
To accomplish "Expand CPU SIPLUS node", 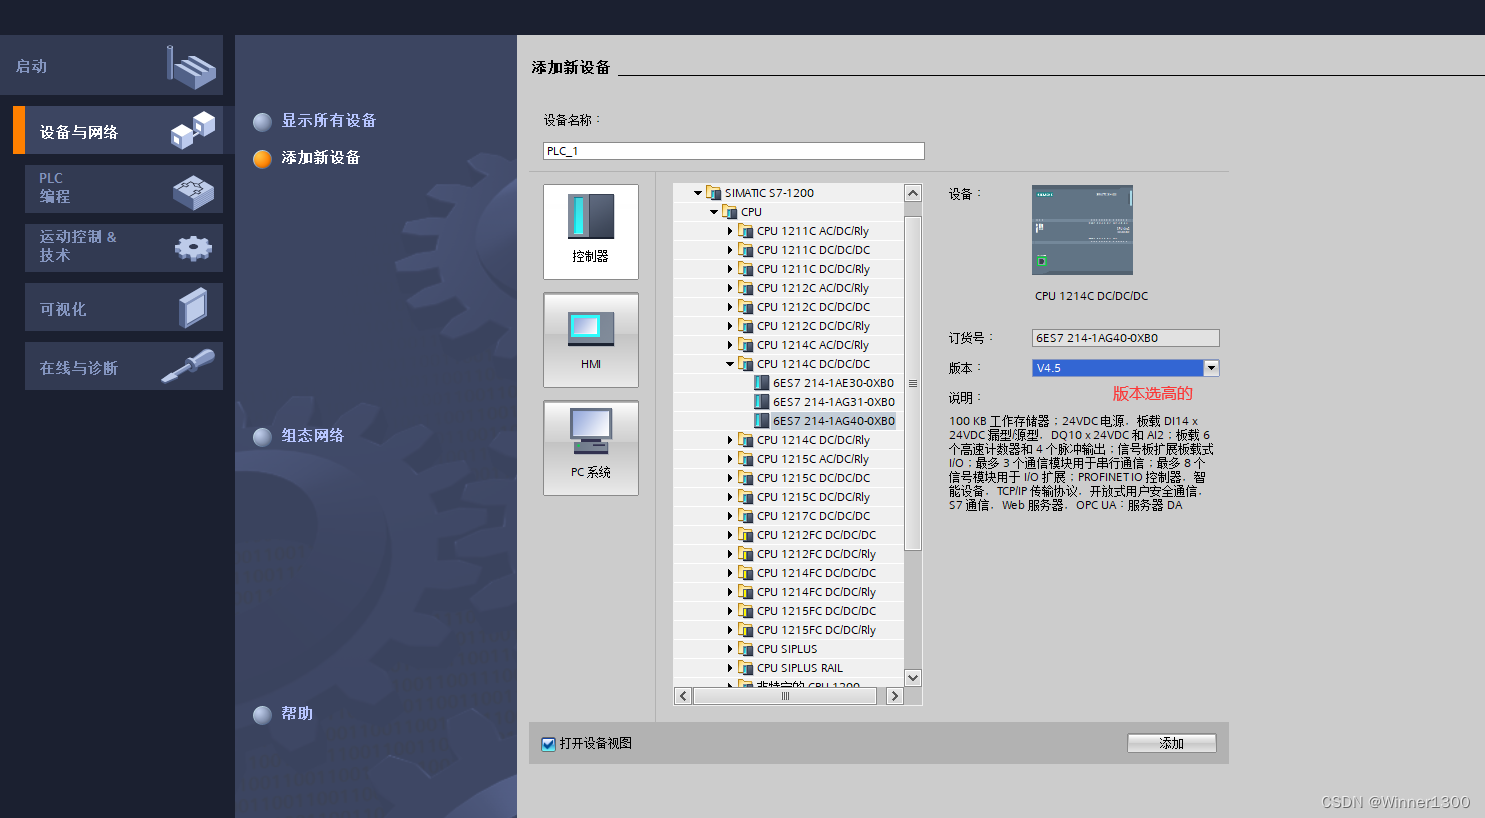I will point(730,649).
